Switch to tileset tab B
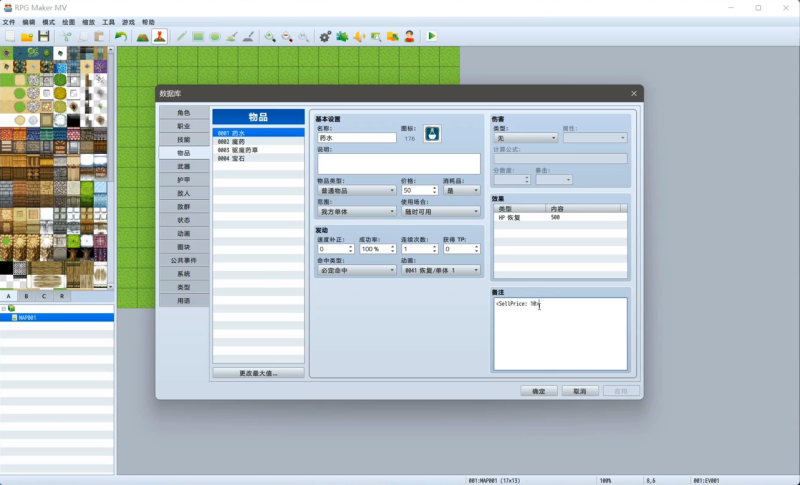The image size is (800, 485). pyautogui.click(x=26, y=296)
